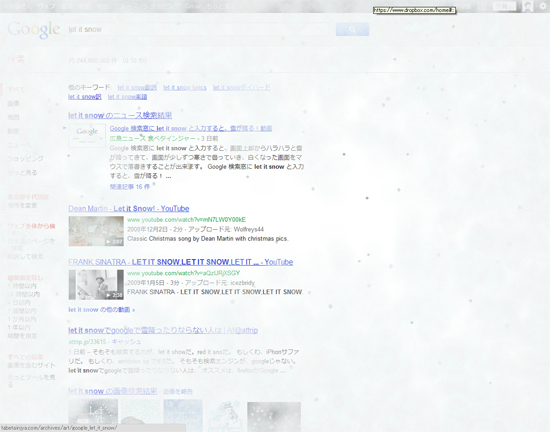Open the settings gear icon
This screenshot has height=432, width=550.
pos(543,6)
